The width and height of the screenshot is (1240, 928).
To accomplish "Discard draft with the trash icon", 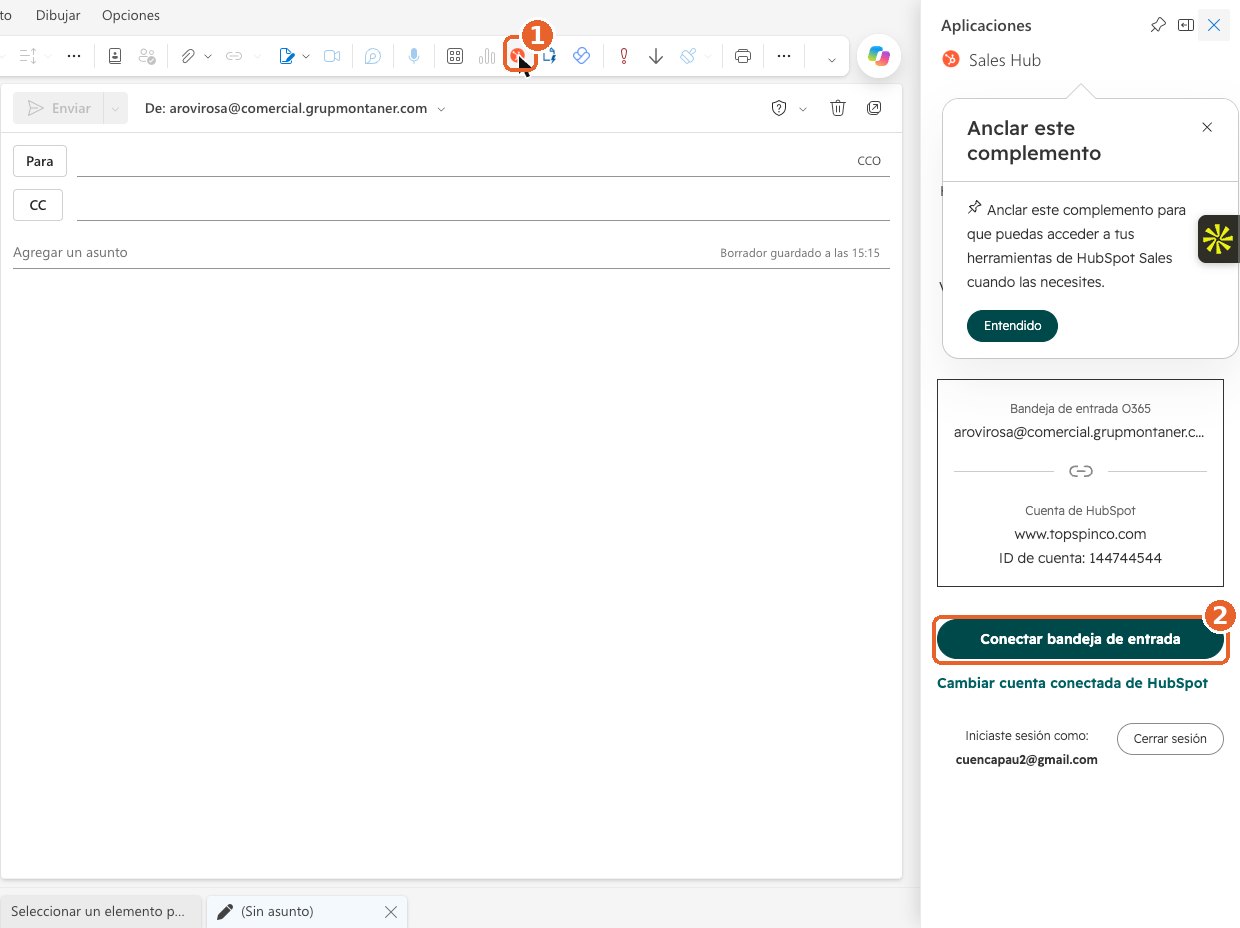I will pyautogui.click(x=838, y=108).
